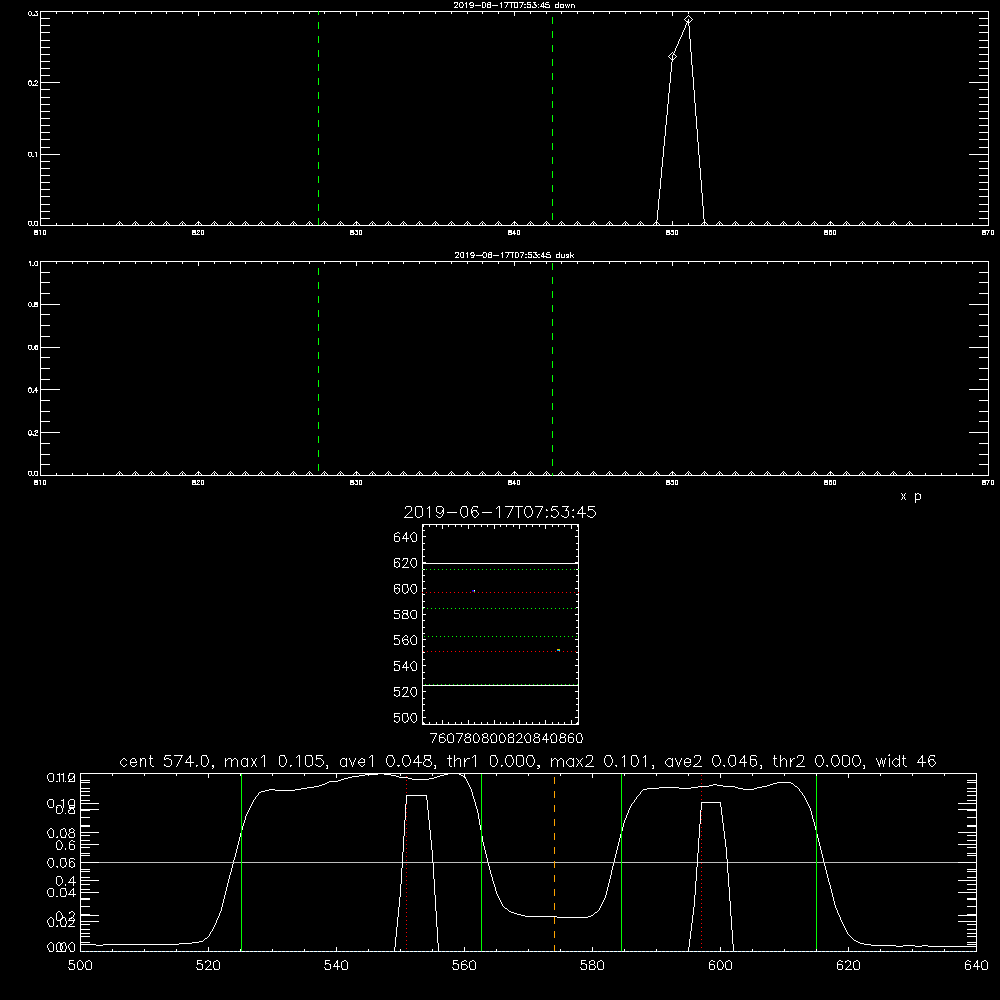Click the "0.06" y-axis label of the bottom plot
This screenshot has height=1000, width=1000.
(x=62, y=863)
